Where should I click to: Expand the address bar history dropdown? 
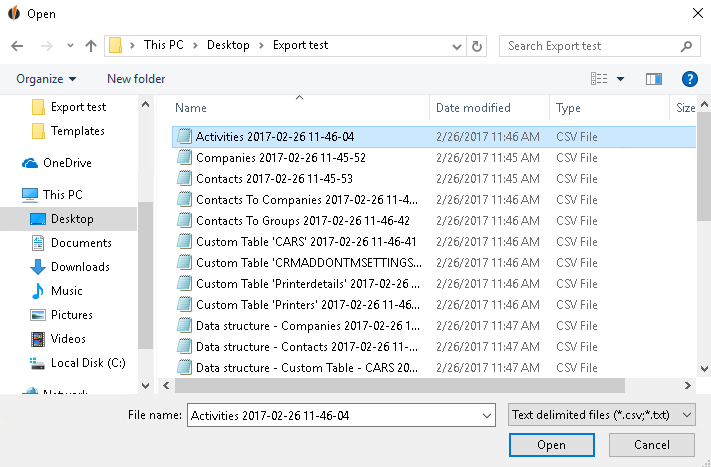click(457, 46)
